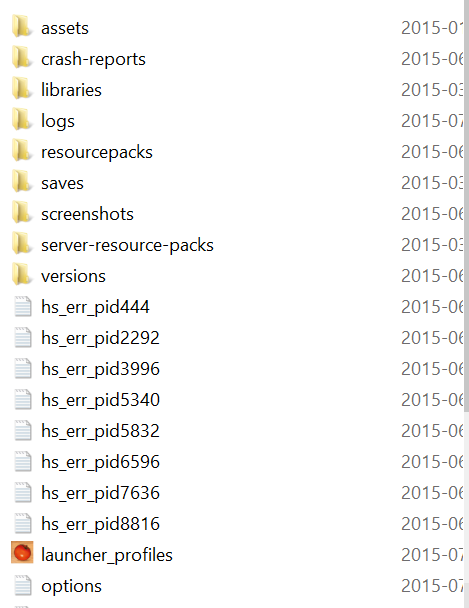Select the saves folder name
Viewport: 469px width, 608px height.
(62, 183)
